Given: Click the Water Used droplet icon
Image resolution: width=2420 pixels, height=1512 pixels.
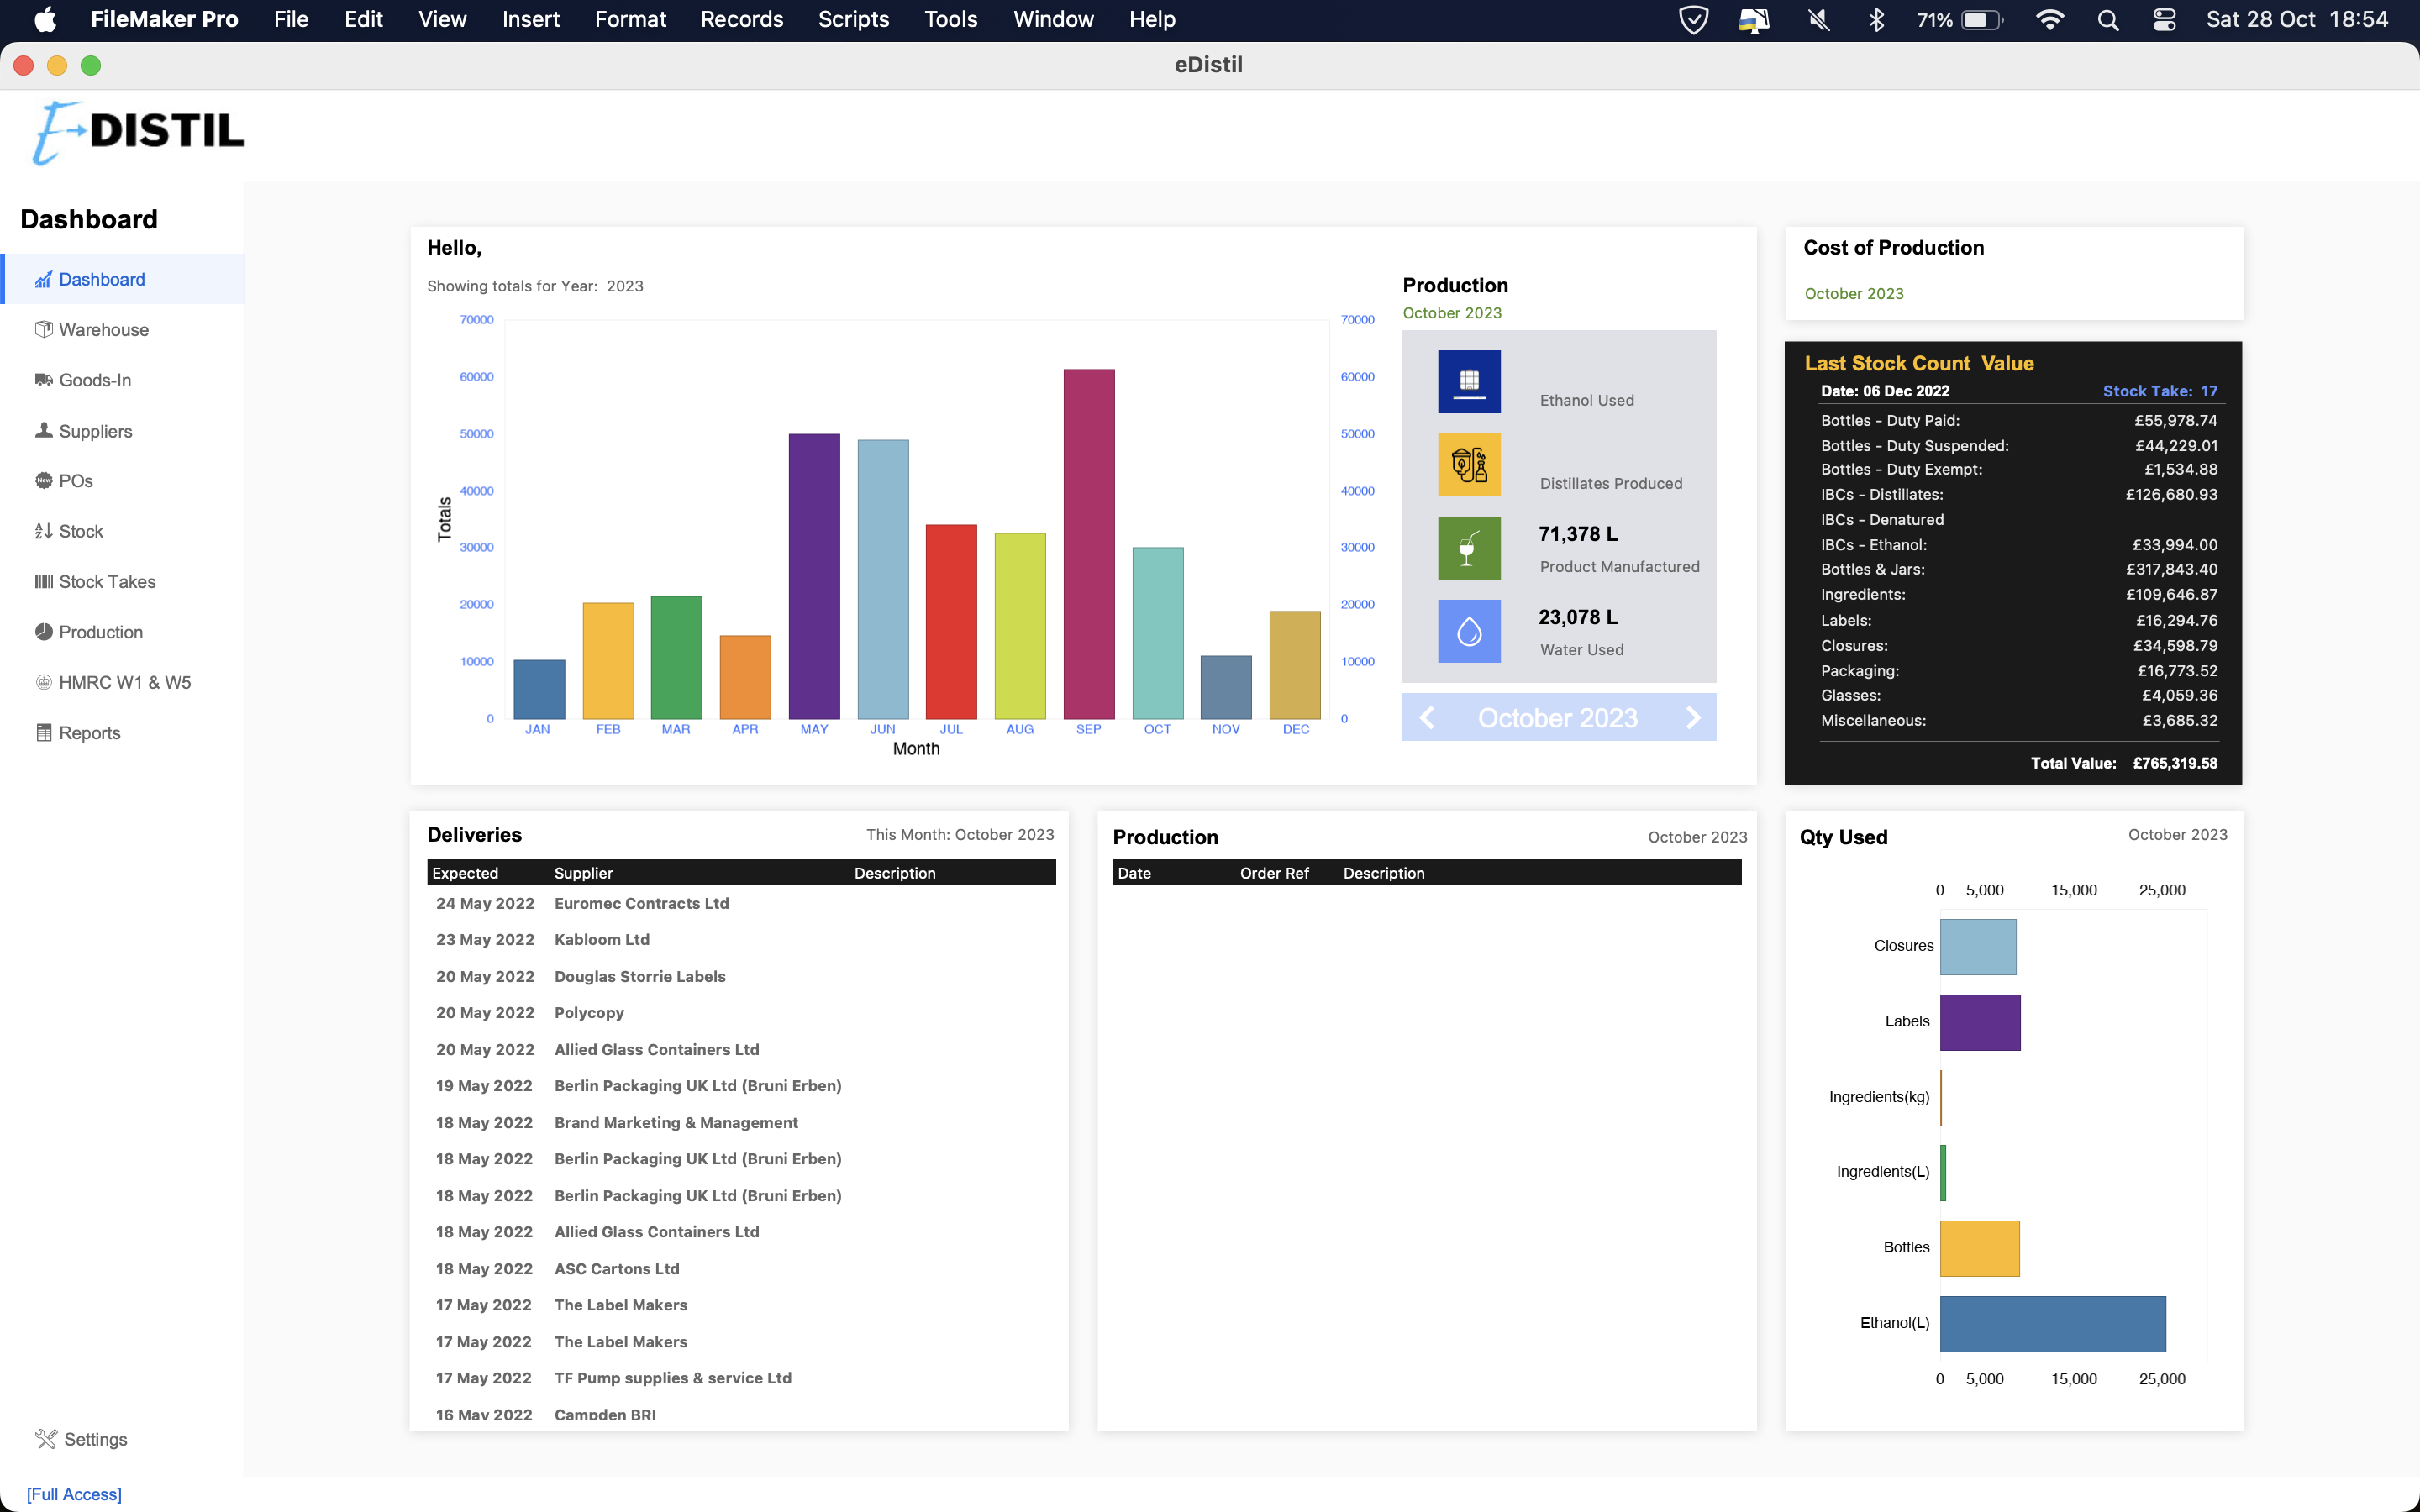Looking at the screenshot, I should (x=1468, y=630).
